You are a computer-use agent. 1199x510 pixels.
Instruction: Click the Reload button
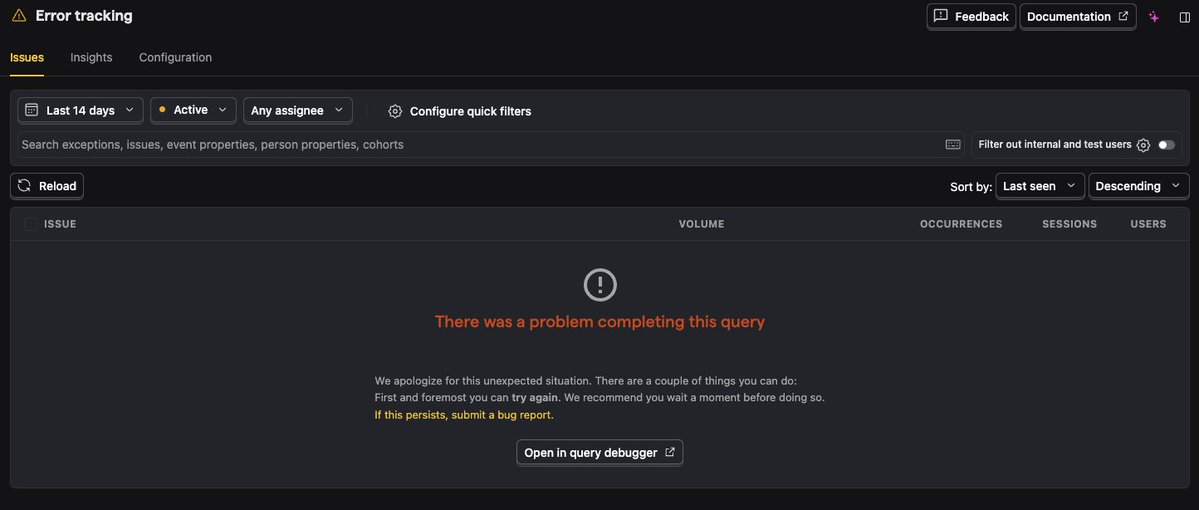click(x=47, y=186)
